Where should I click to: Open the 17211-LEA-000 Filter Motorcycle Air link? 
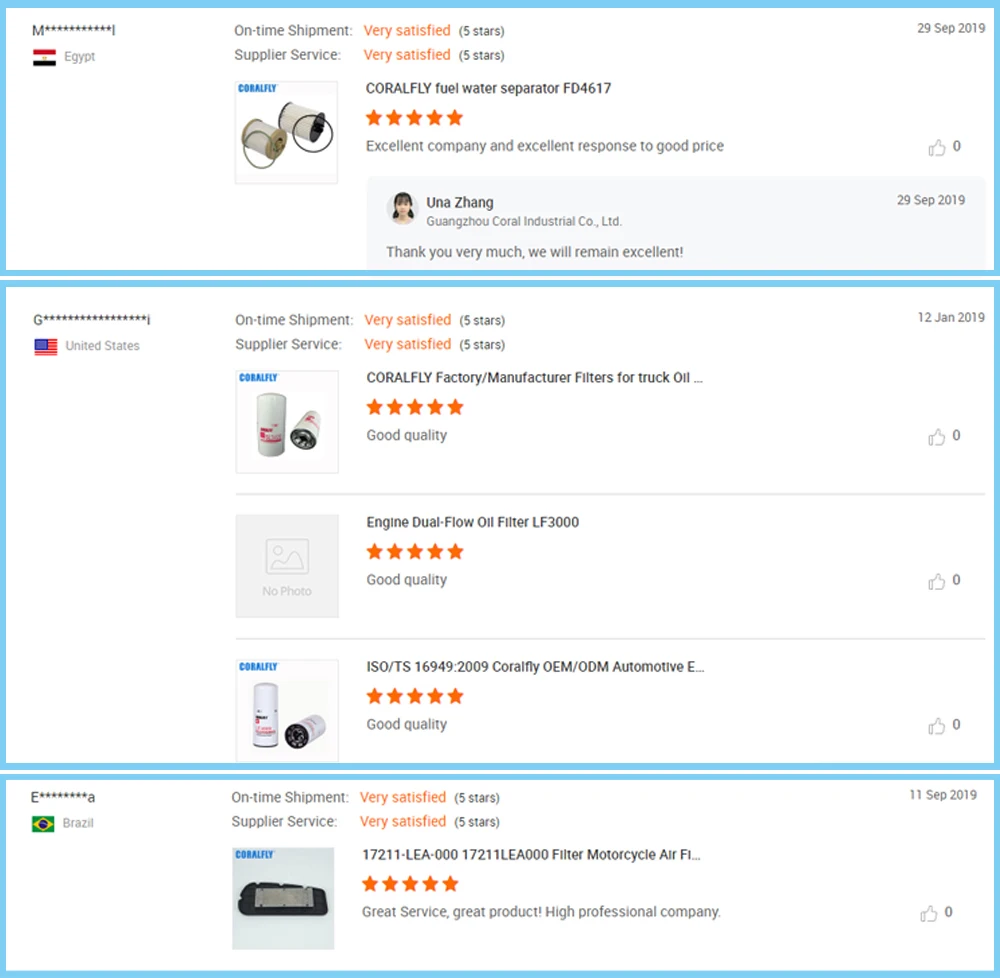pos(531,856)
